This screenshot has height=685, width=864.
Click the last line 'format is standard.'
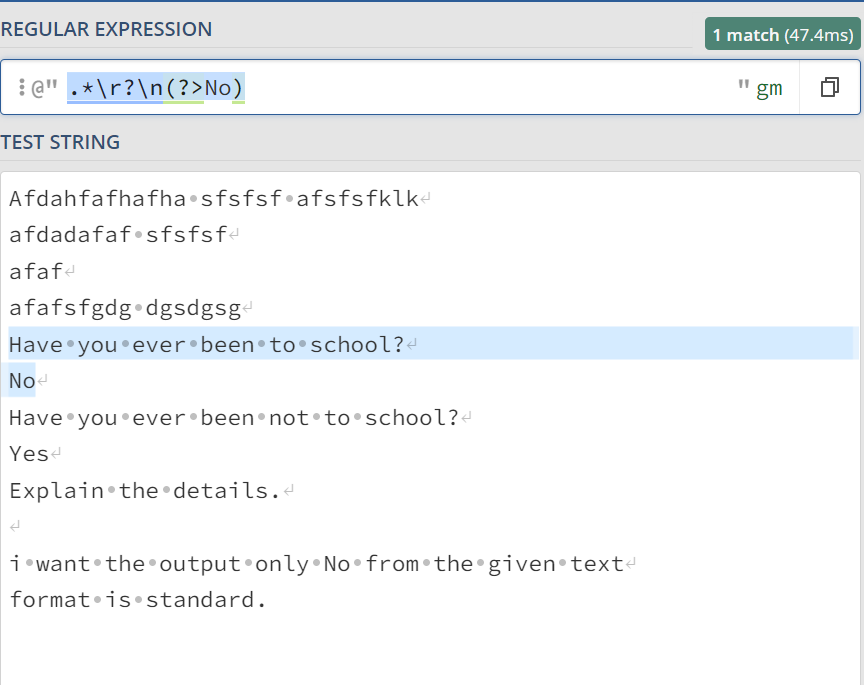137,600
